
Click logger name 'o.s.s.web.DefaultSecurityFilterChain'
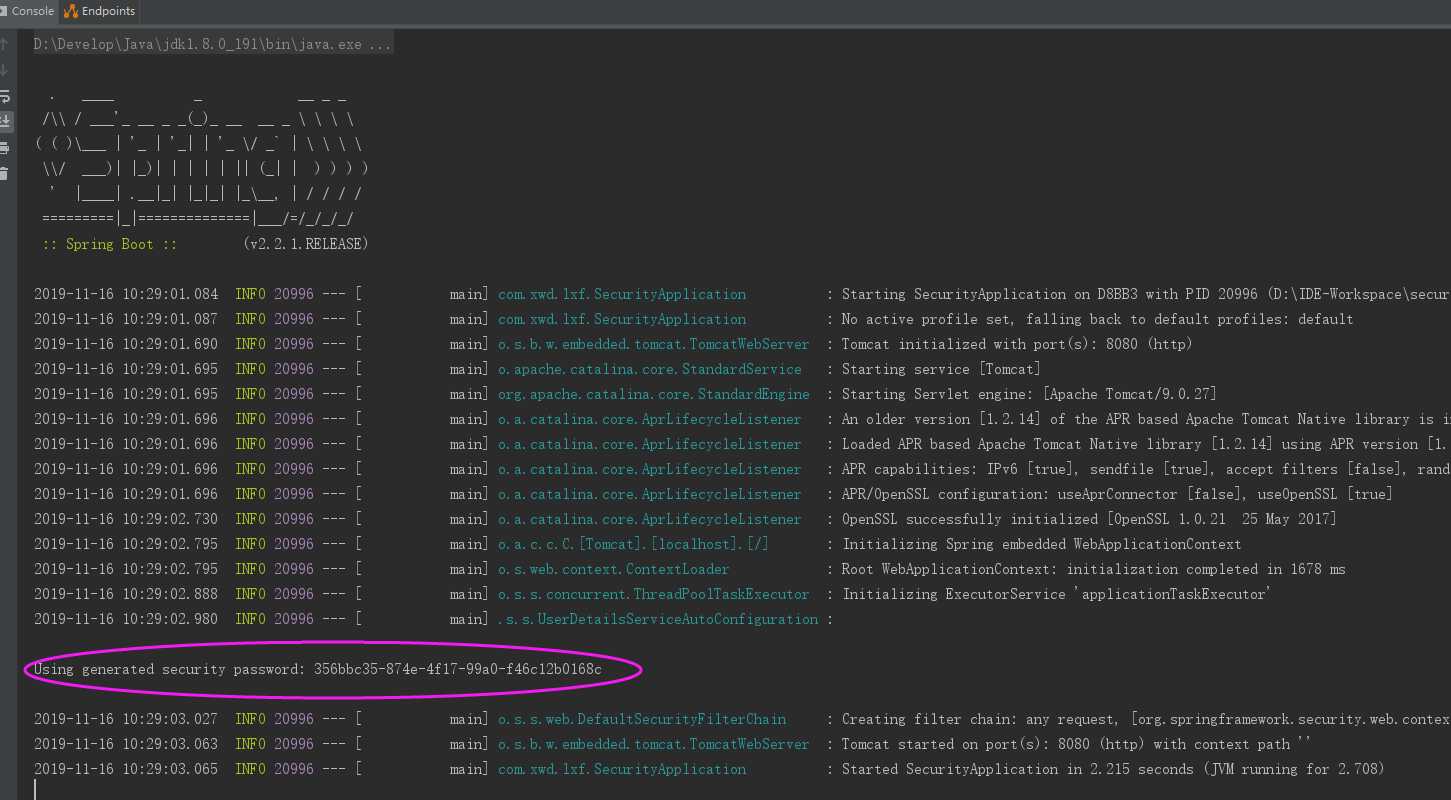click(642, 719)
